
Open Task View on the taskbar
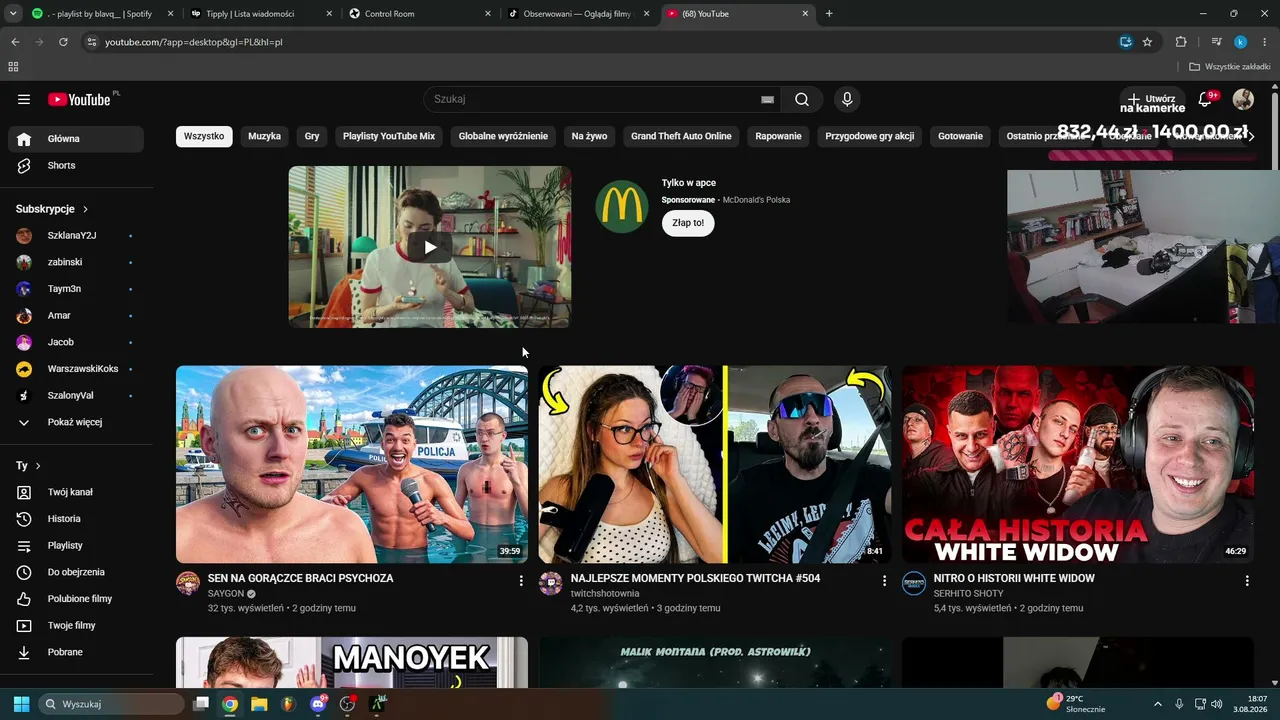point(201,704)
